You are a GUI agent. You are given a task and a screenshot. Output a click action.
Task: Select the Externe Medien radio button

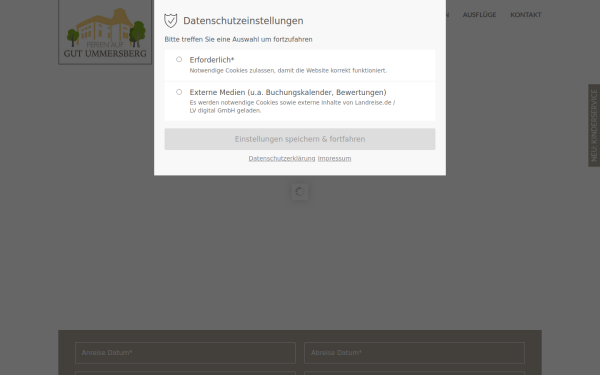point(179,92)
